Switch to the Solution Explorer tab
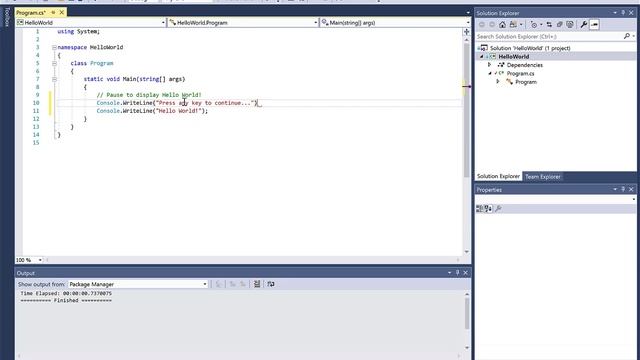Viewport: 640px width, 360px height. pyautogui.click(x=498, y=176)
